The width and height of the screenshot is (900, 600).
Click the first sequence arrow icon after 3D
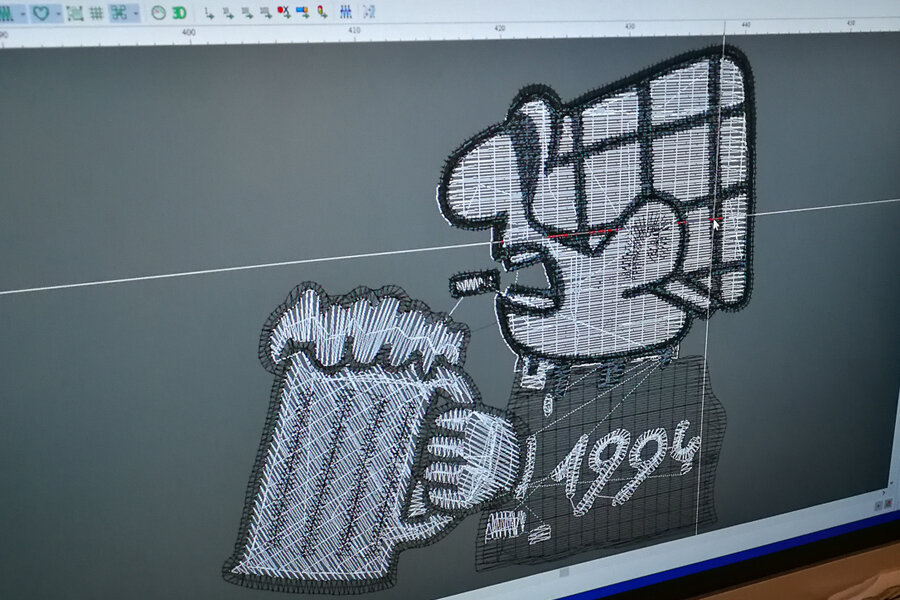(209, 13)
